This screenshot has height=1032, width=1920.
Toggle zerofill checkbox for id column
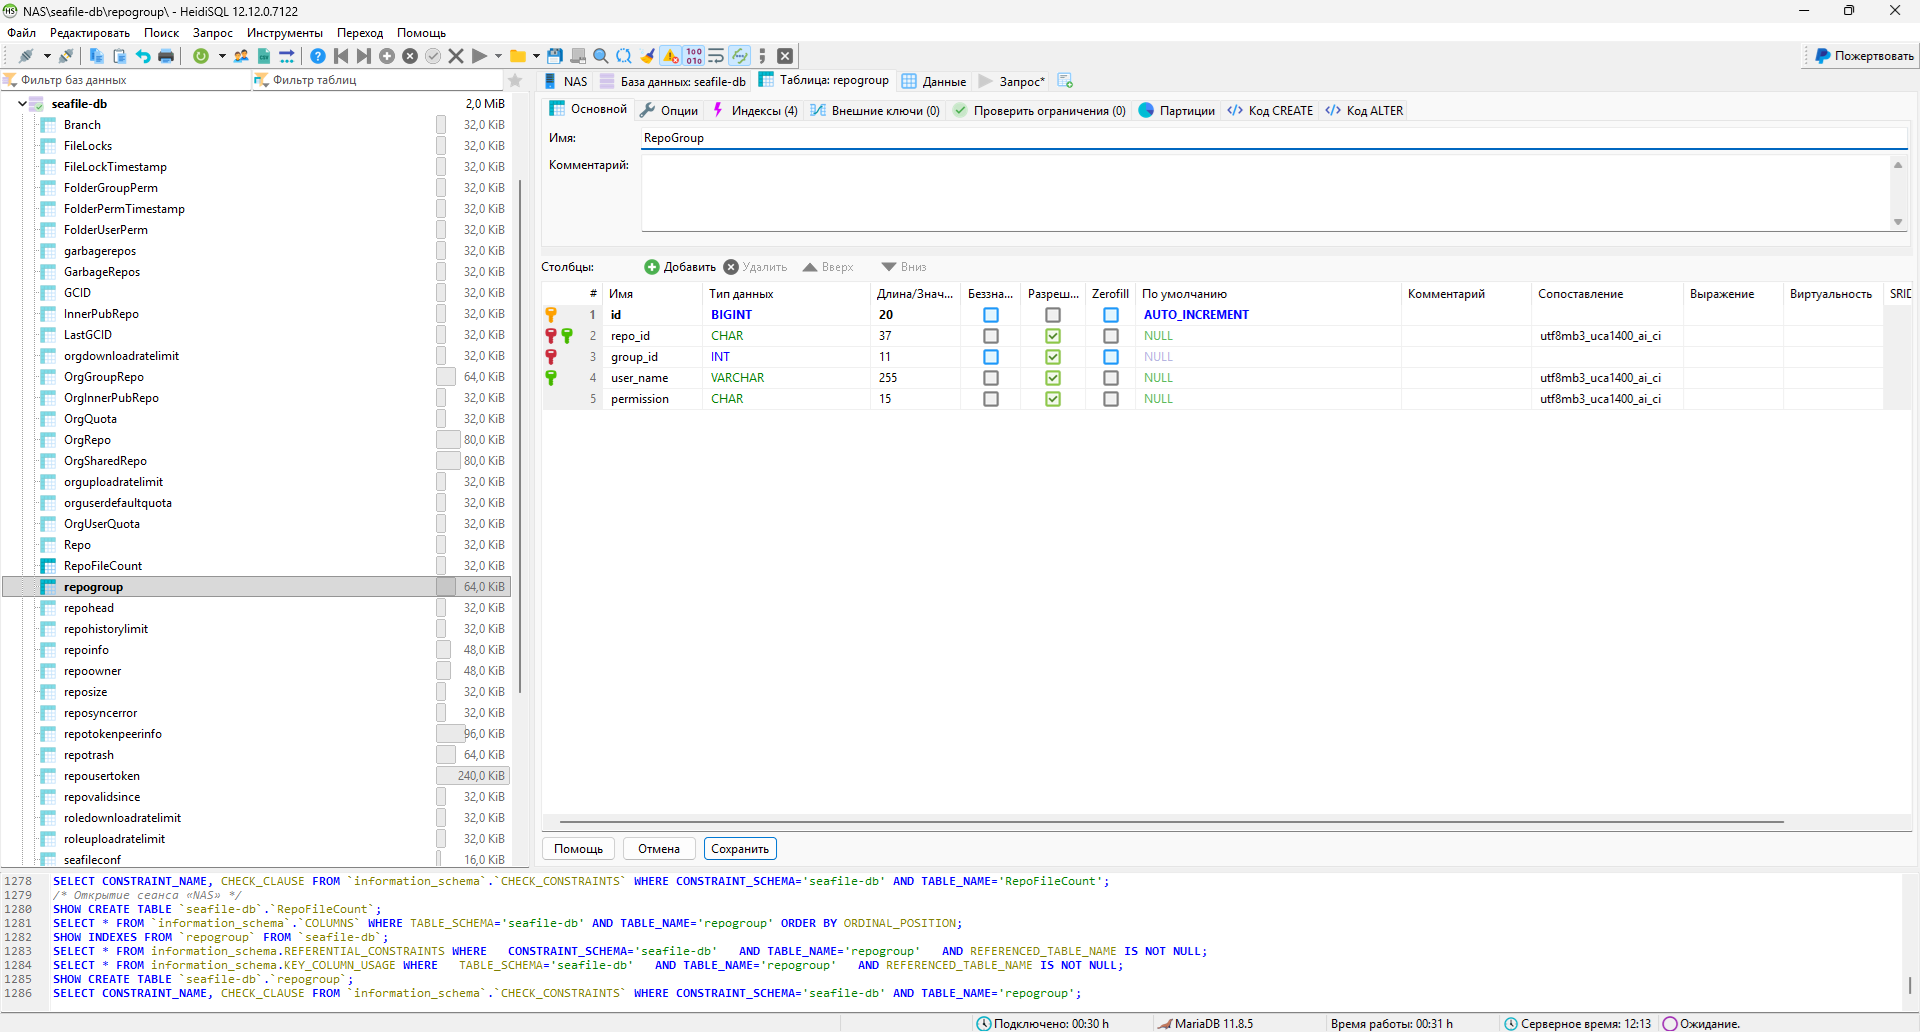1110,315
